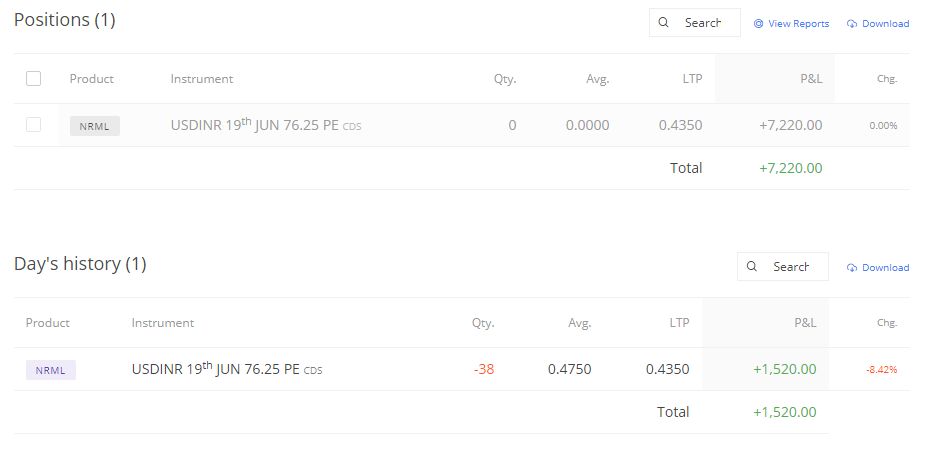The width and height of the screenshot is (926, 455).
Task: Select the USDINR 19th JUN position row
Action: pyautogui.click(x=267, y=126)
